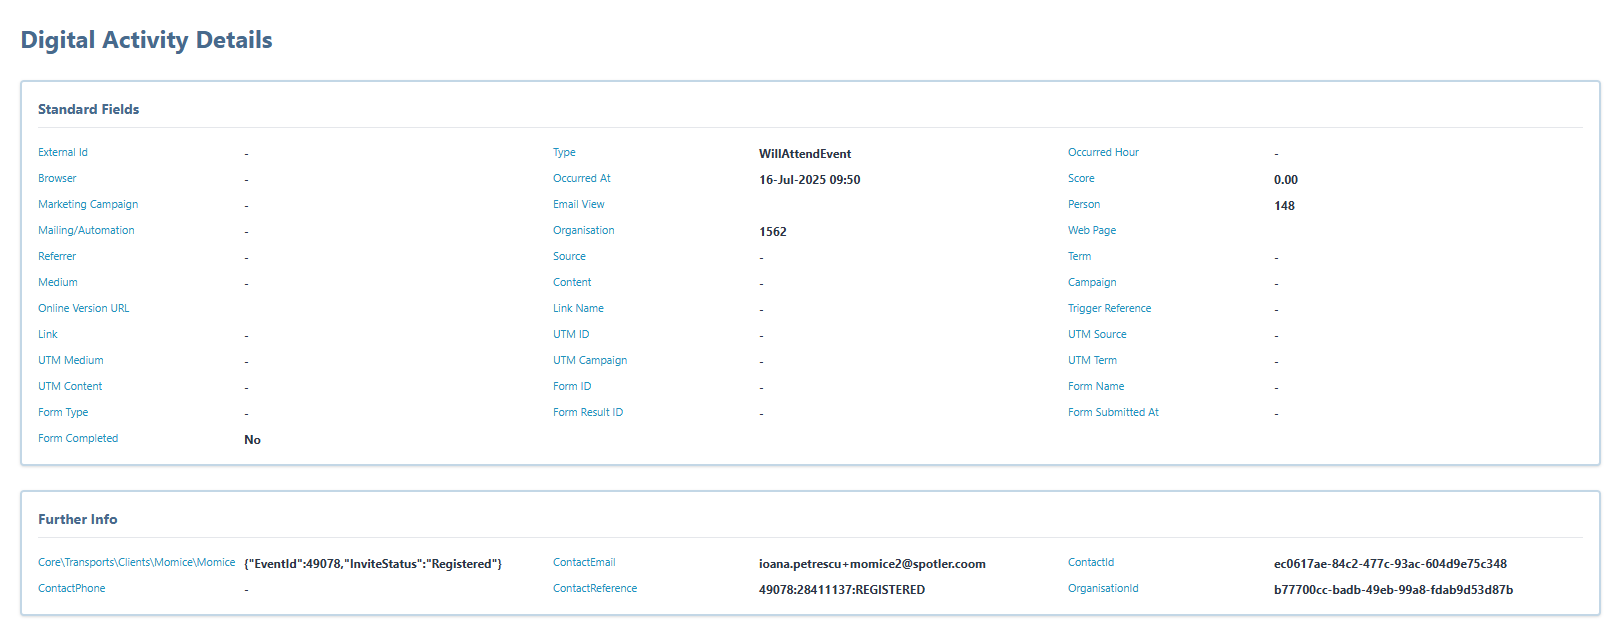1621x638 pixels.
Task: Select the Further Info section title
Action: tap(77, 519)
